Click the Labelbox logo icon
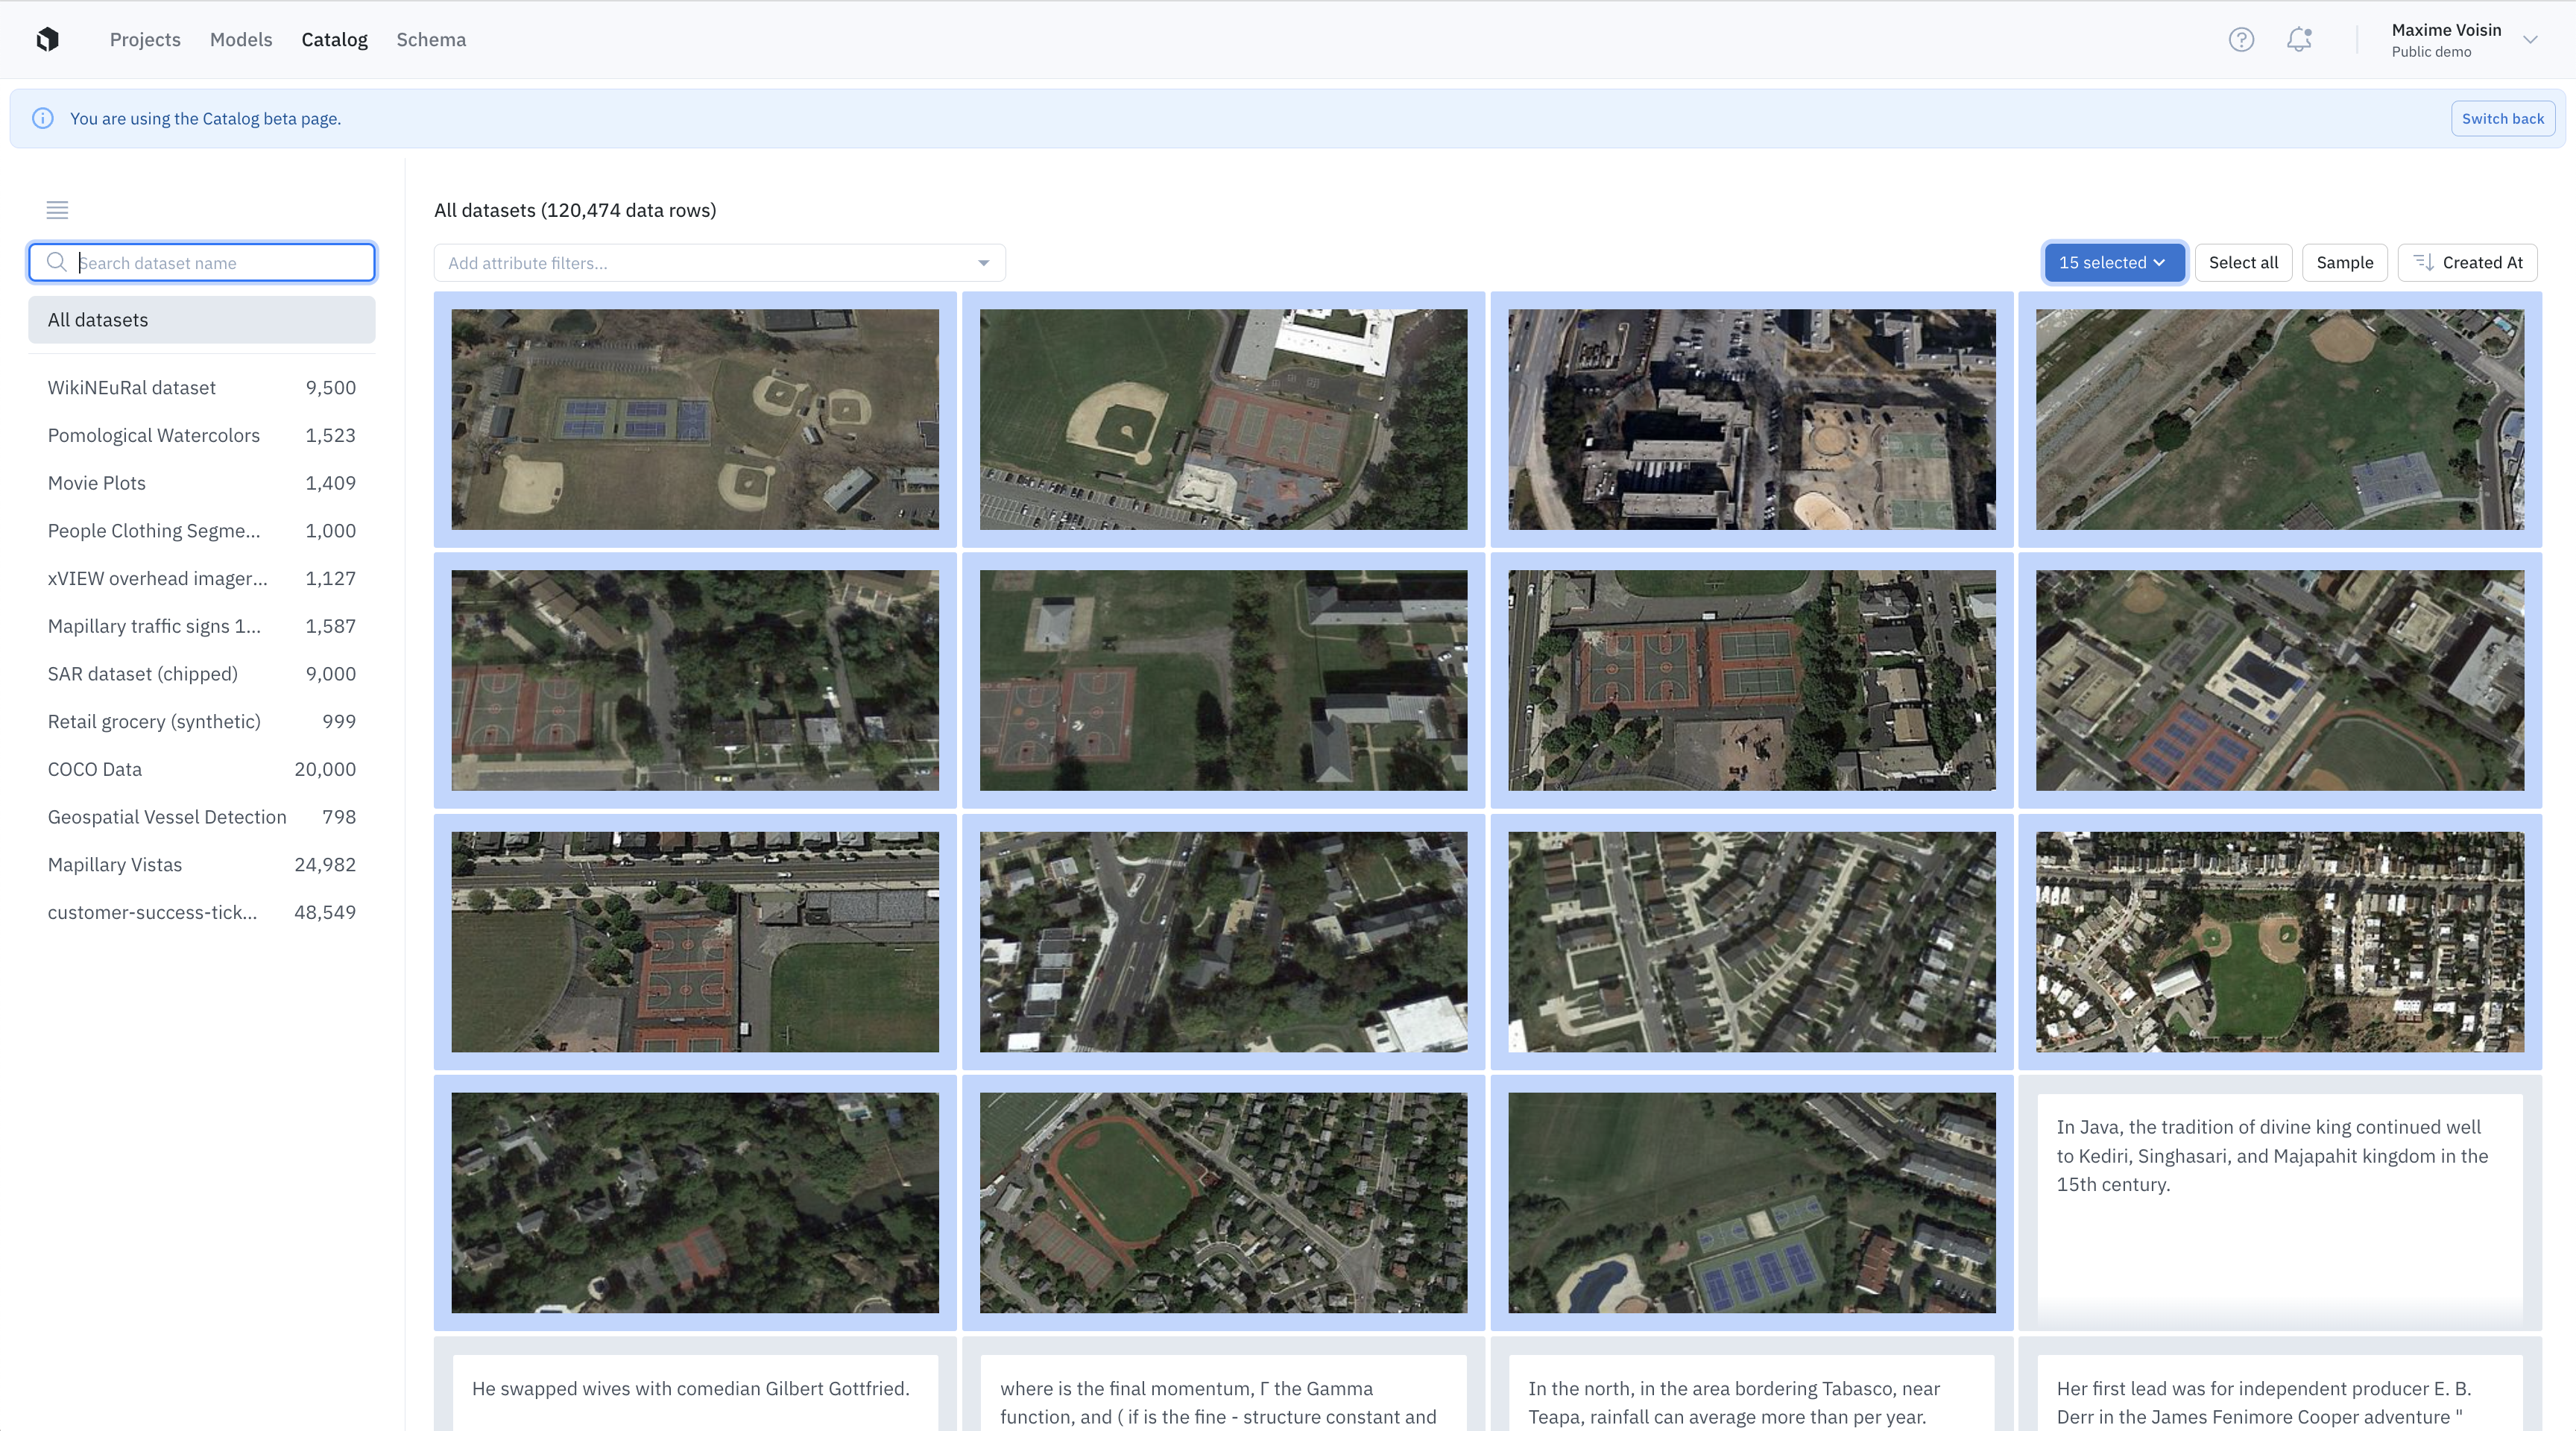The width and height of the screenshot is (2576, 1431). click(x=47, y=39)
